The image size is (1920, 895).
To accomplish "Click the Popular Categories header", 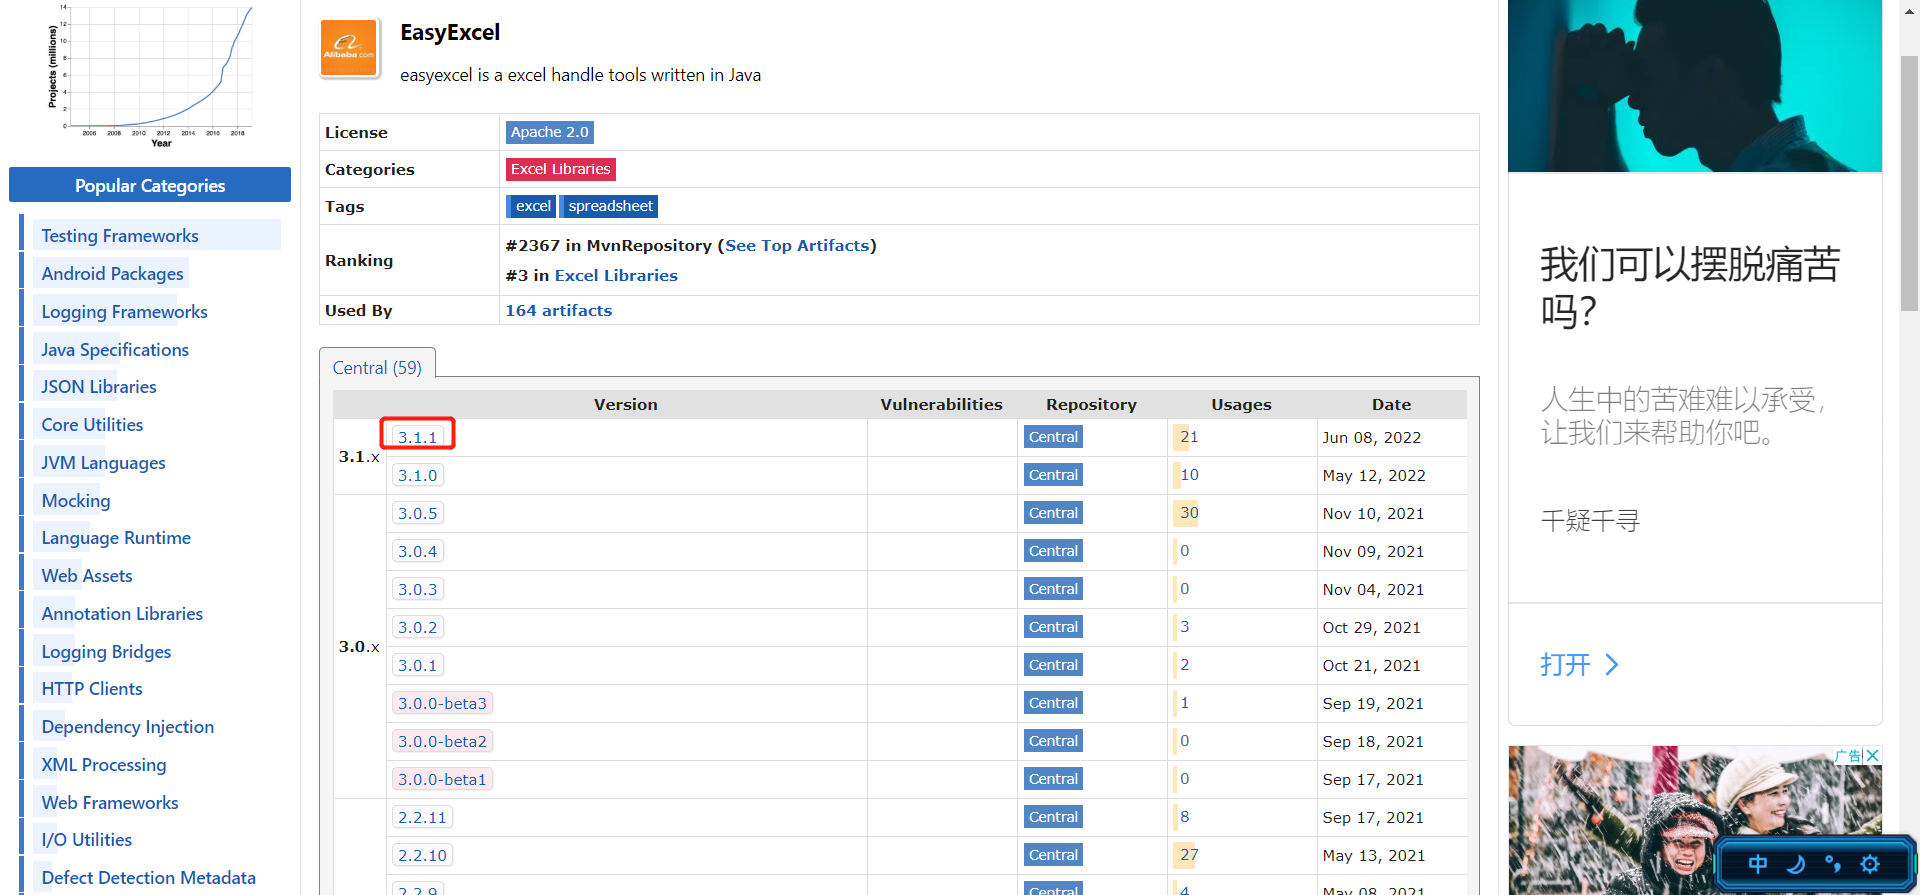I will (150, 185).
